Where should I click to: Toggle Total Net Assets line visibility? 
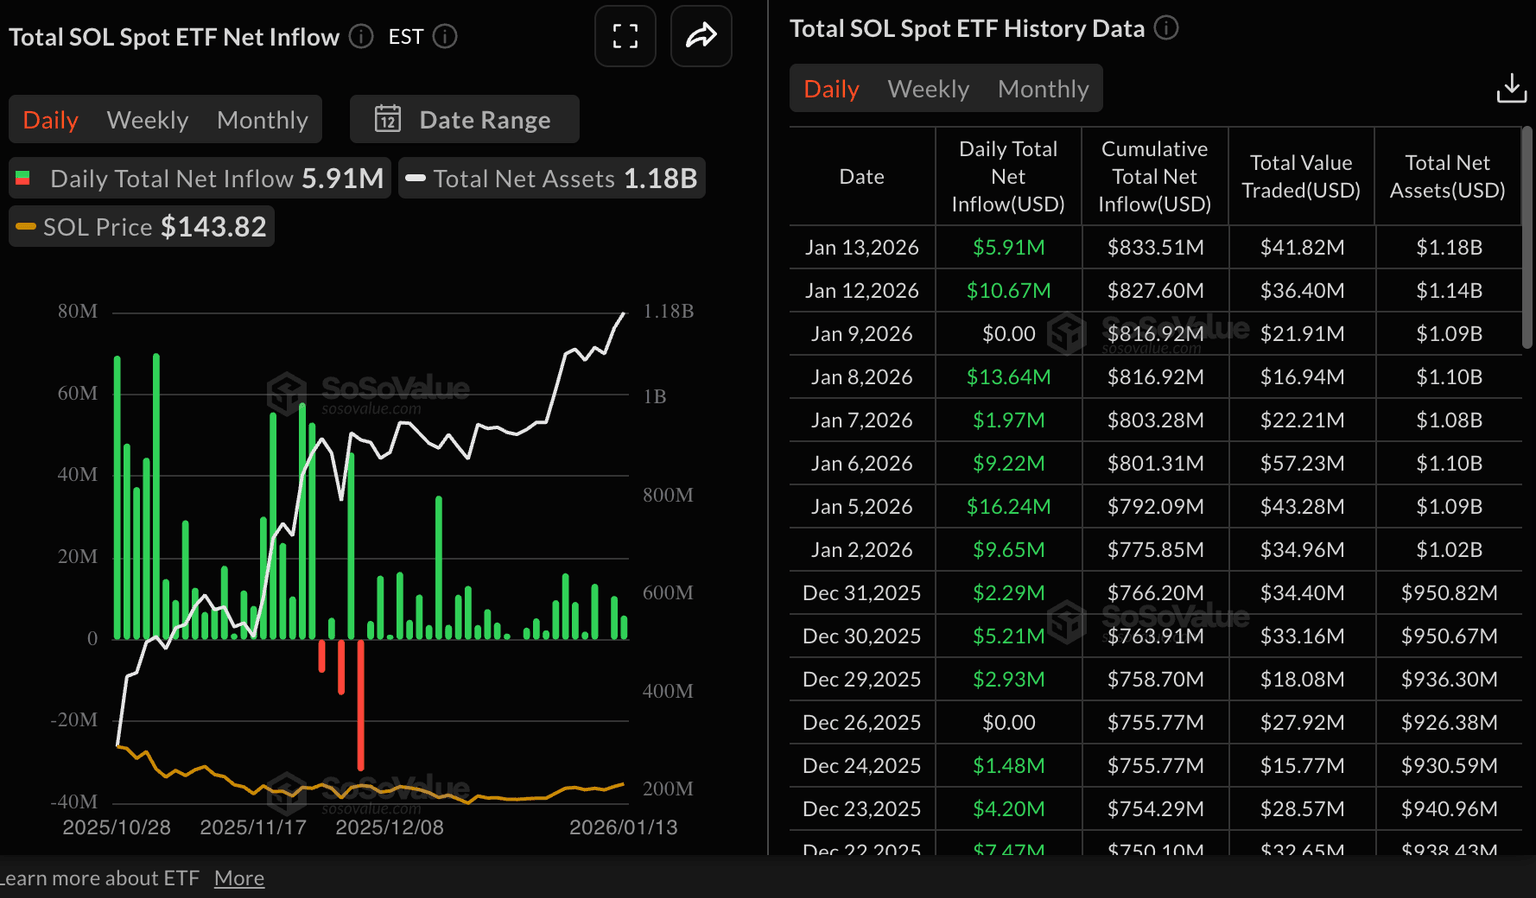click(552, 179)
